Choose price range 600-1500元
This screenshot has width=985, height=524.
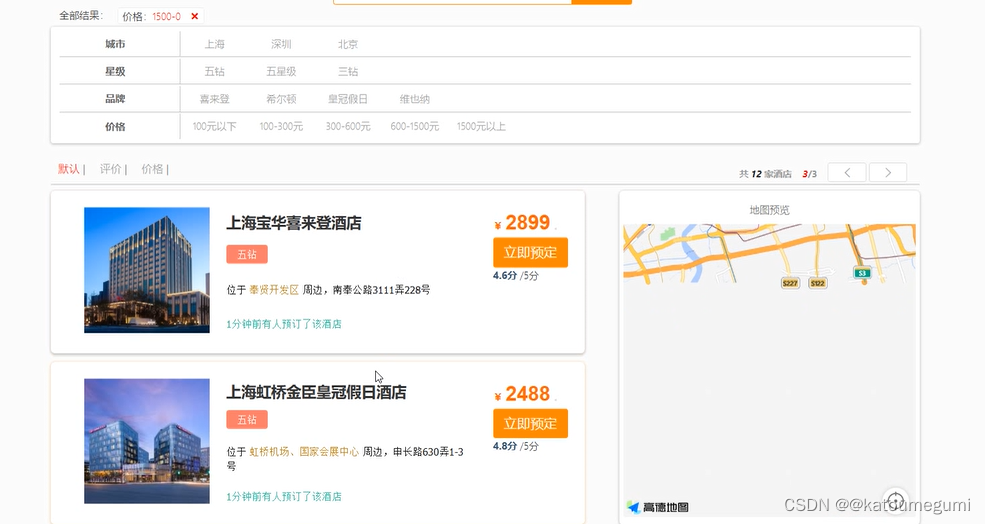415,126
